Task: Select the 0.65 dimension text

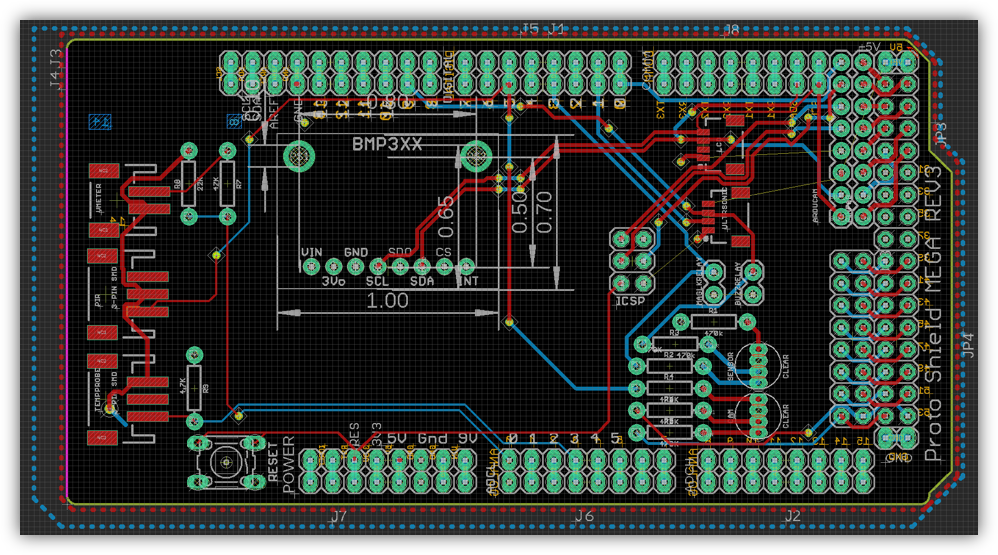Action: coord(446,217)
